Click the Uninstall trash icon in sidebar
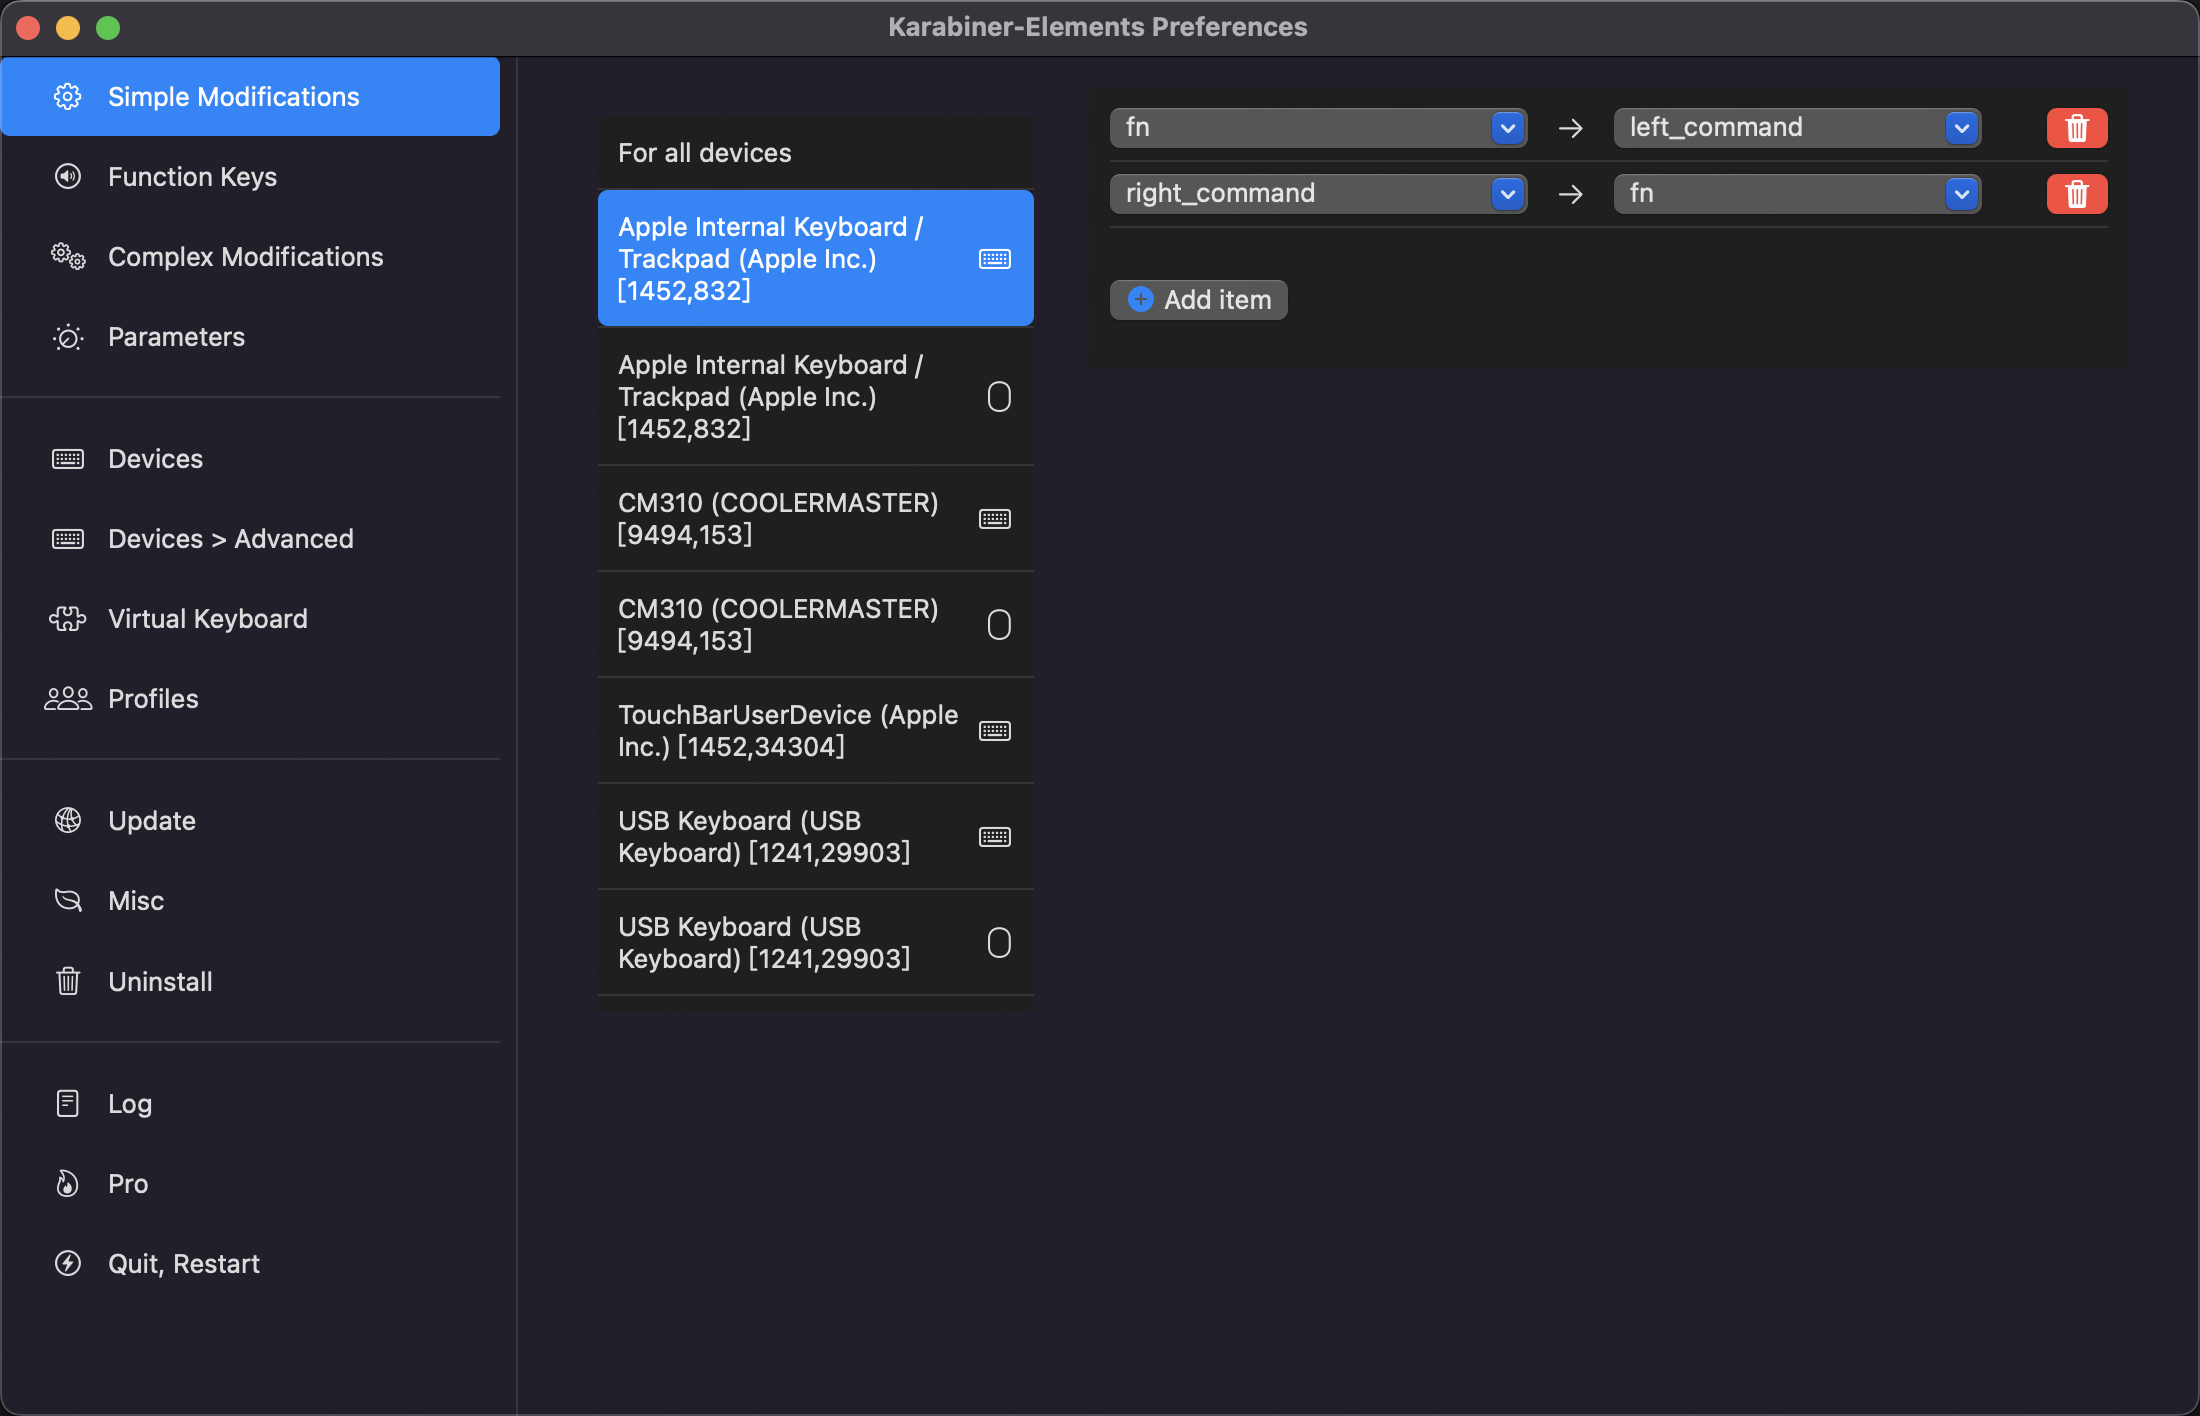 (68, 981)
